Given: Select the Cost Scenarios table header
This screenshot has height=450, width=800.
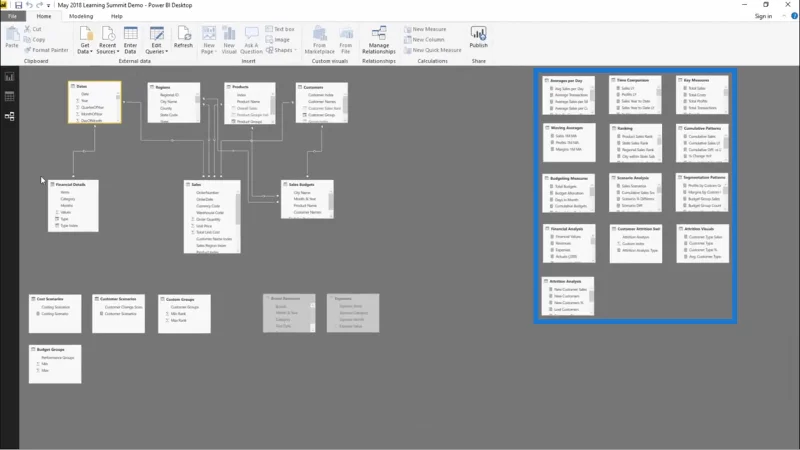Looking at the screenshot, I should 55,298.
